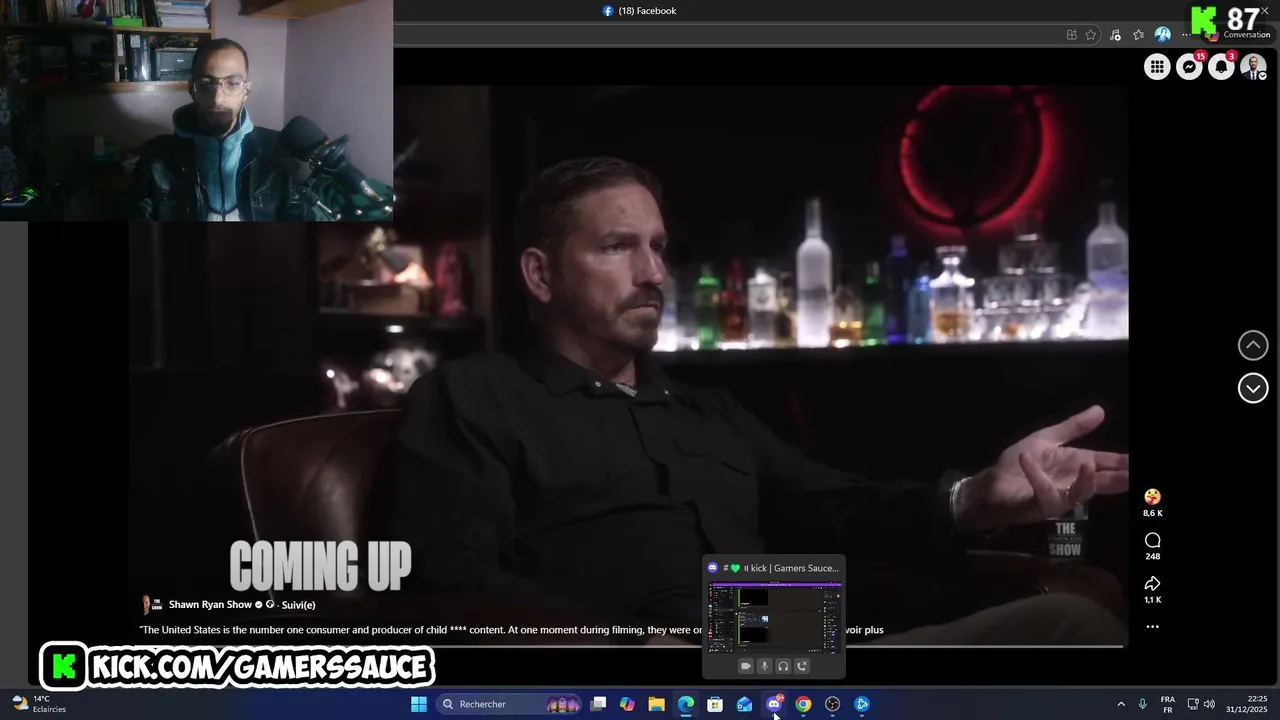
Task: Select the (18) Facebook browser tab
Action: coord(640,11)
